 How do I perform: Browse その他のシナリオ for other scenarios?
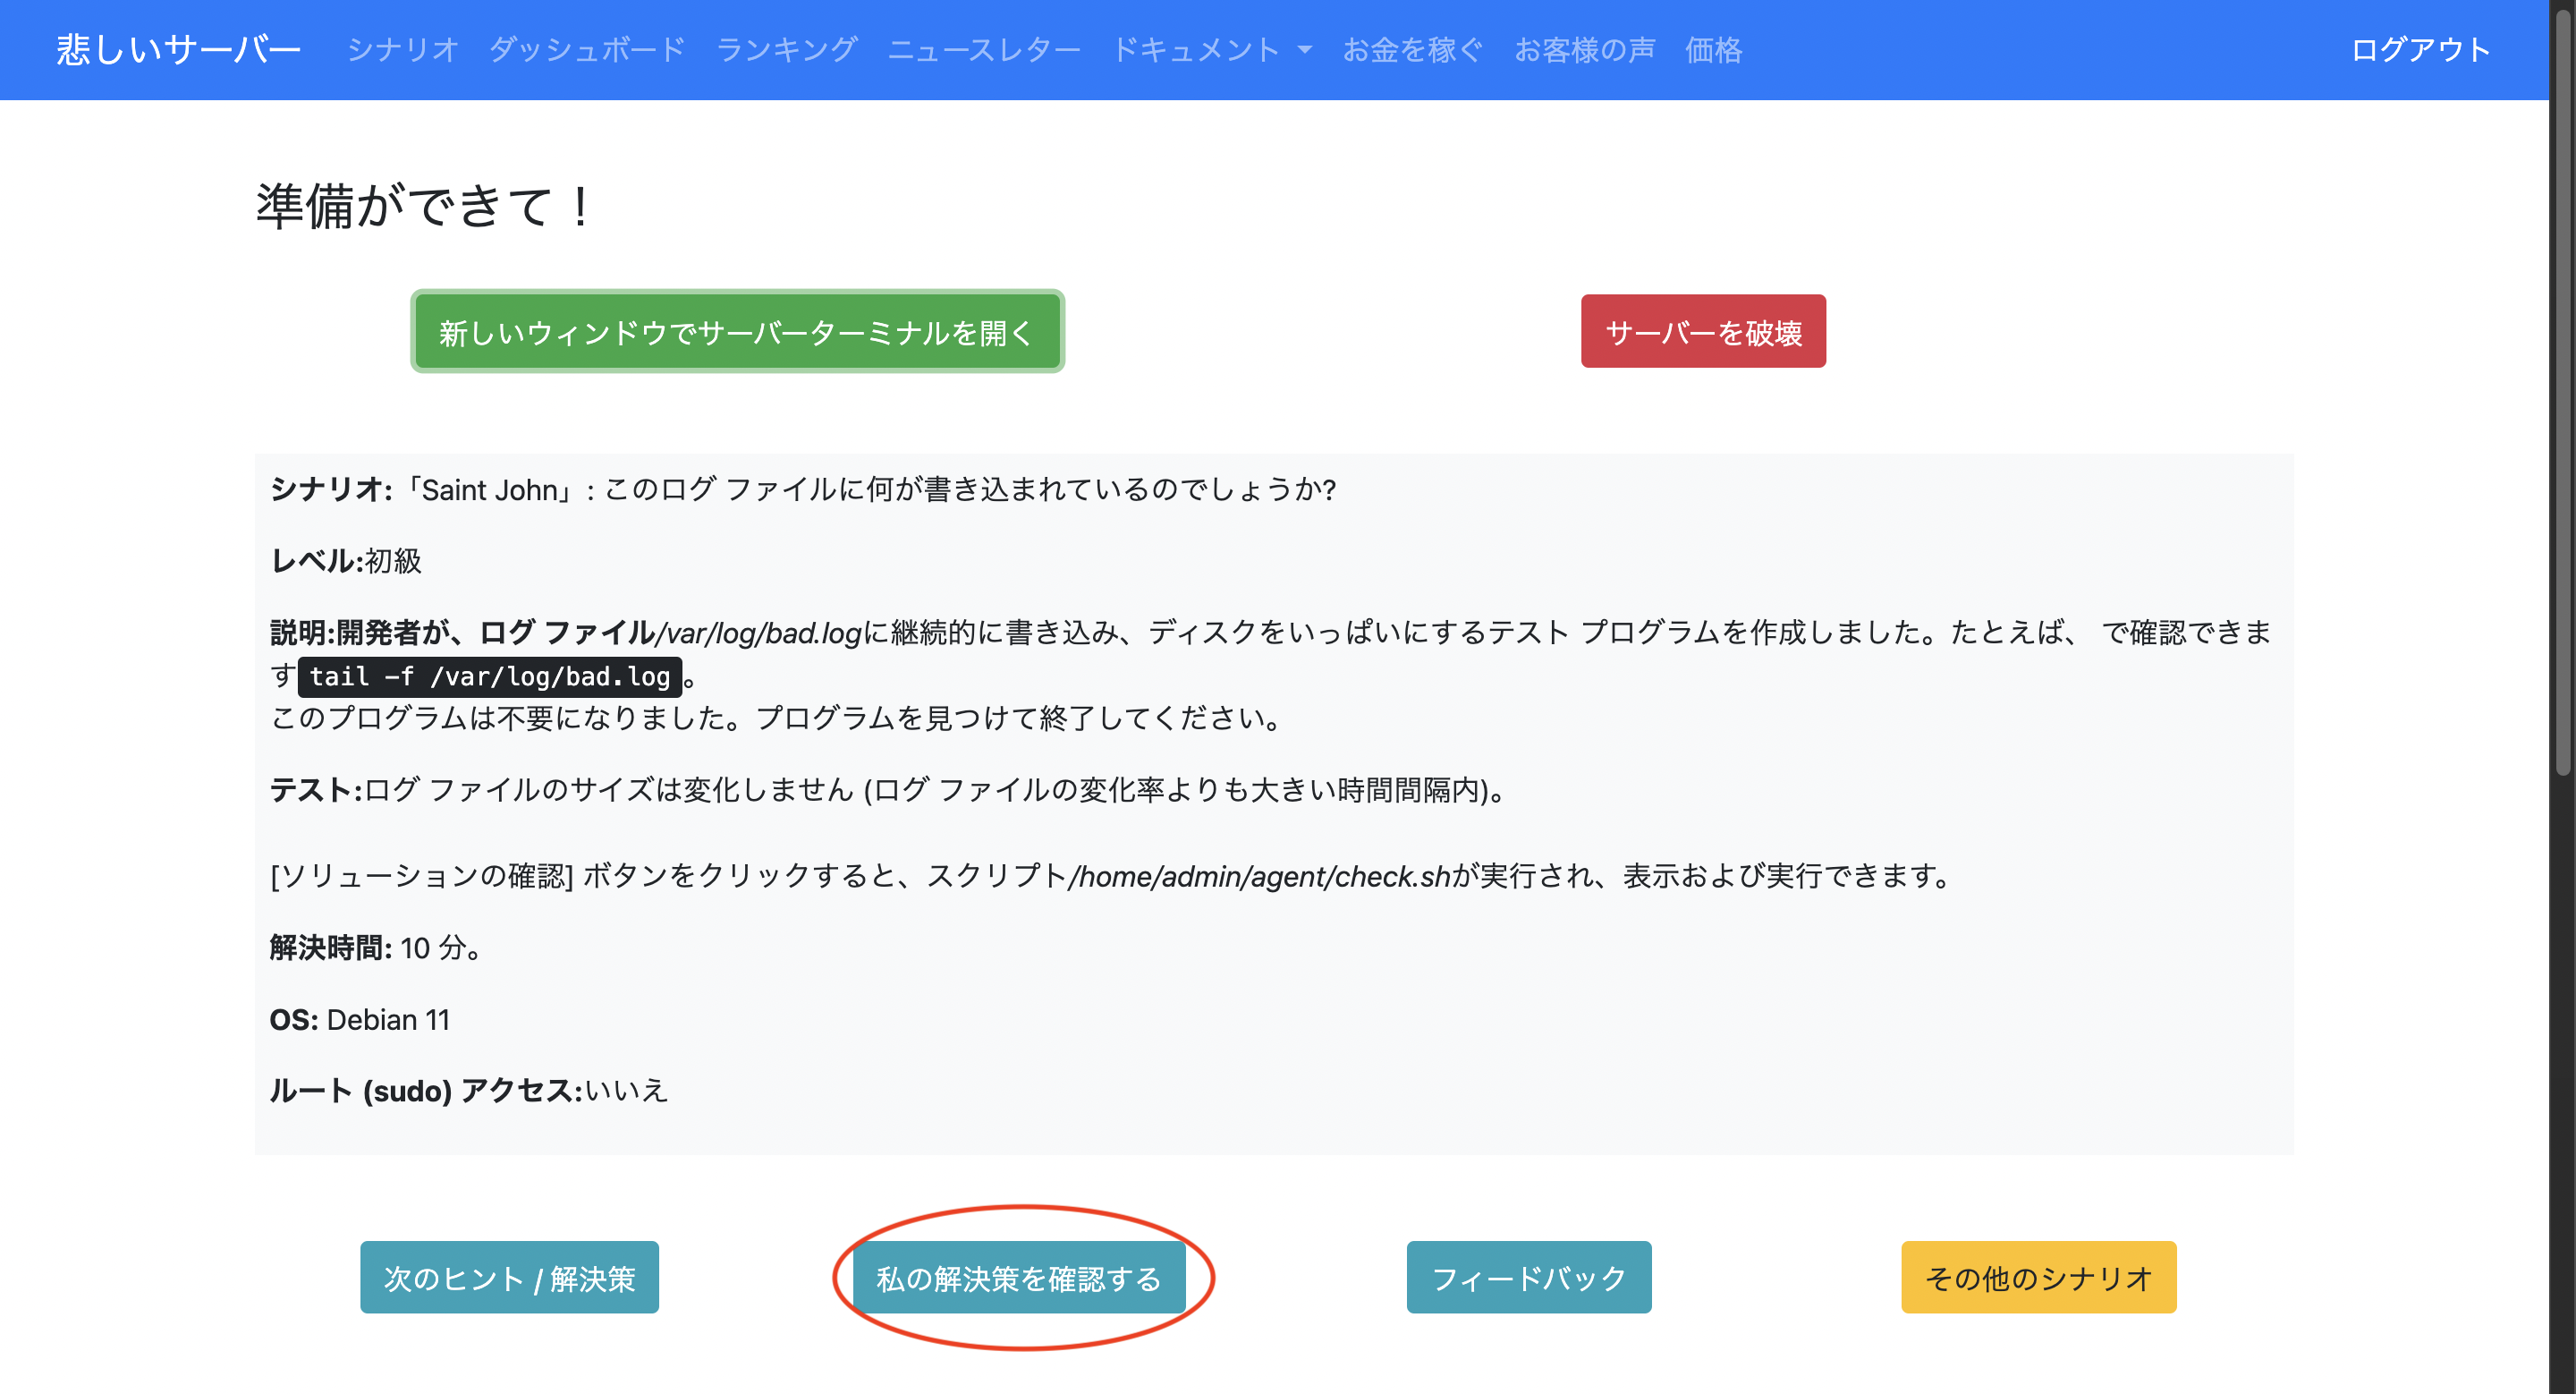coord(2038,1277)
